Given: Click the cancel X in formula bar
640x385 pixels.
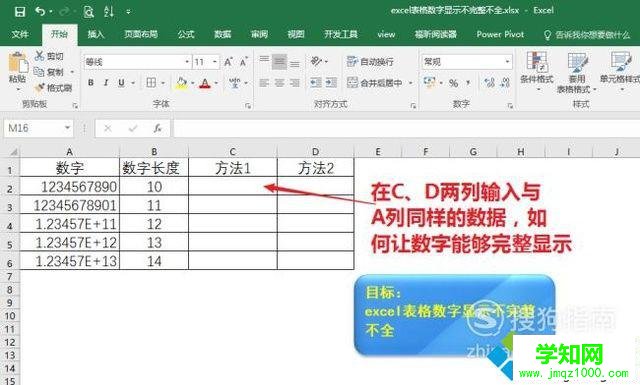Looking at the screenshot, I should click(108, 129).
